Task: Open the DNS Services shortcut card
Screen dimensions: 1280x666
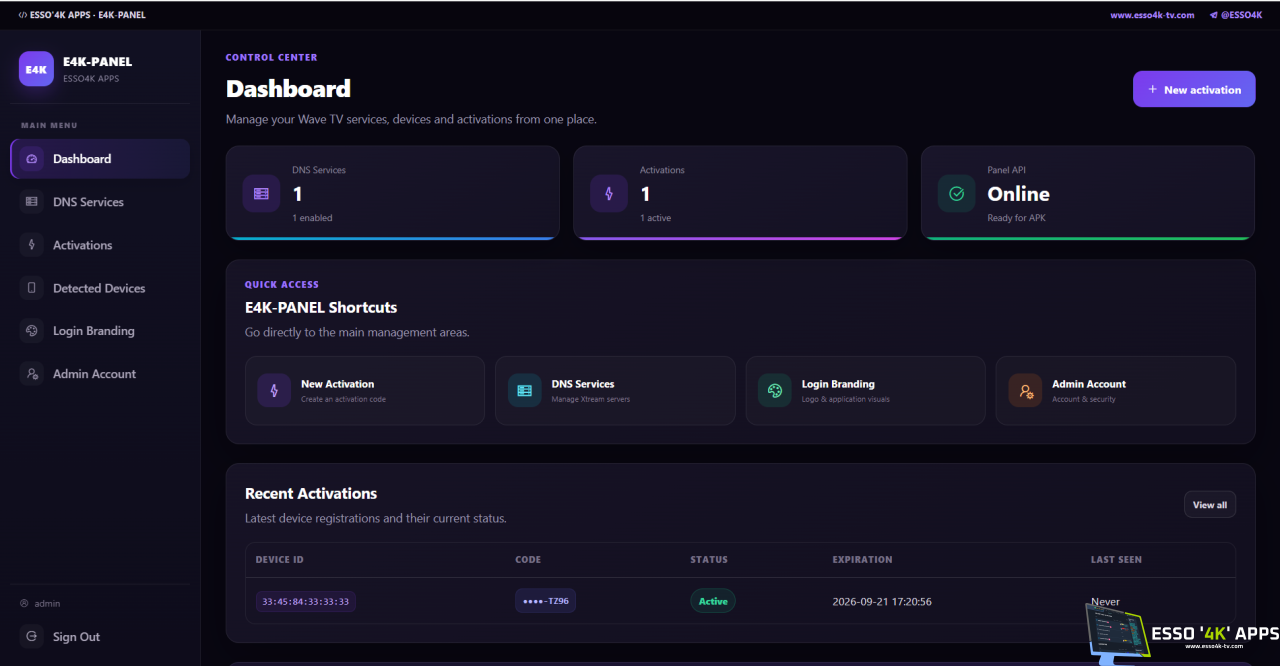Action: 615,391
